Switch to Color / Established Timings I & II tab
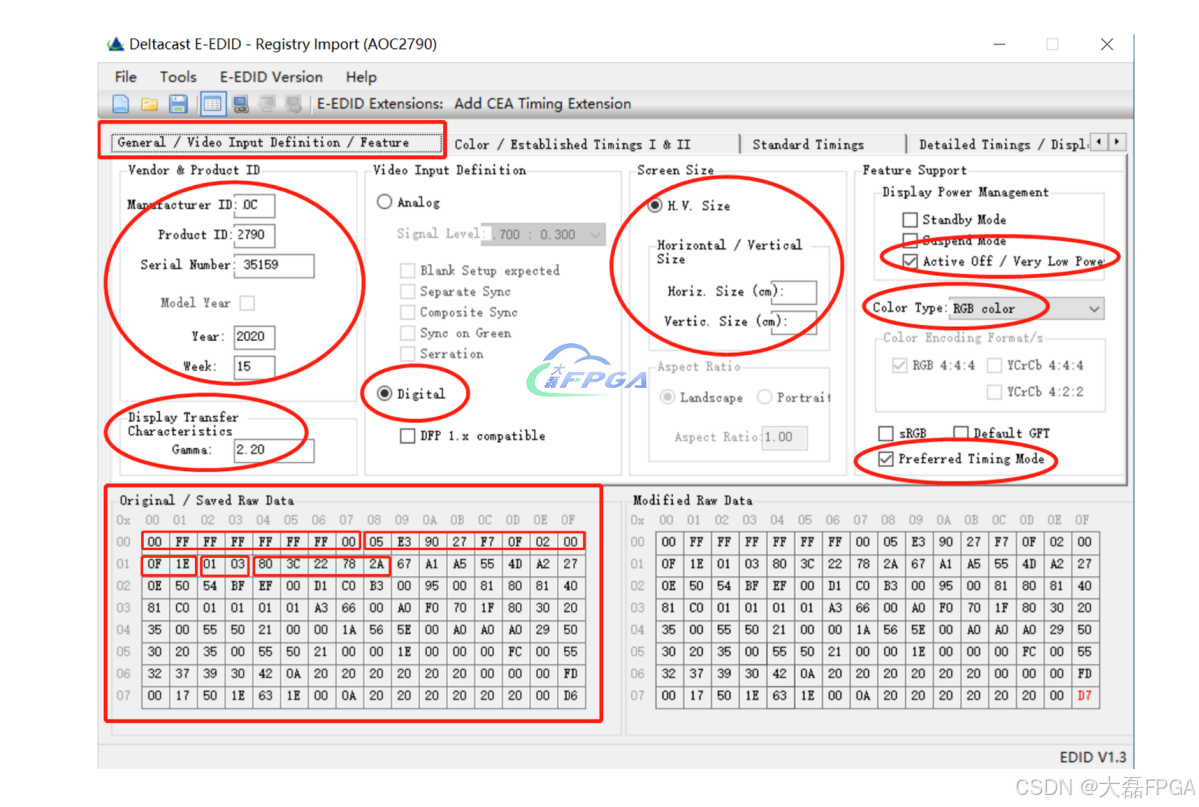Screen dimensions: 1199x807 coord(573,145)
